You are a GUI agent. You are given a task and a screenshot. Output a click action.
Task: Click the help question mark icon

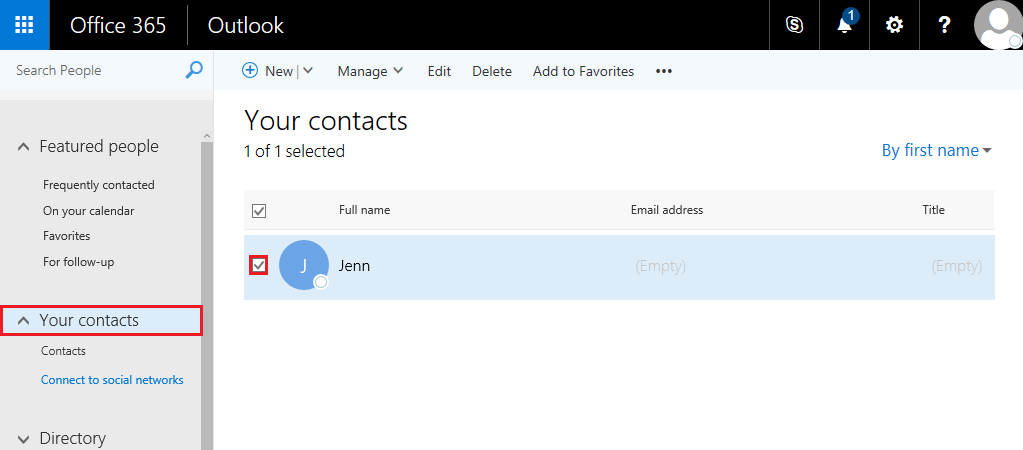coord(944,25)
